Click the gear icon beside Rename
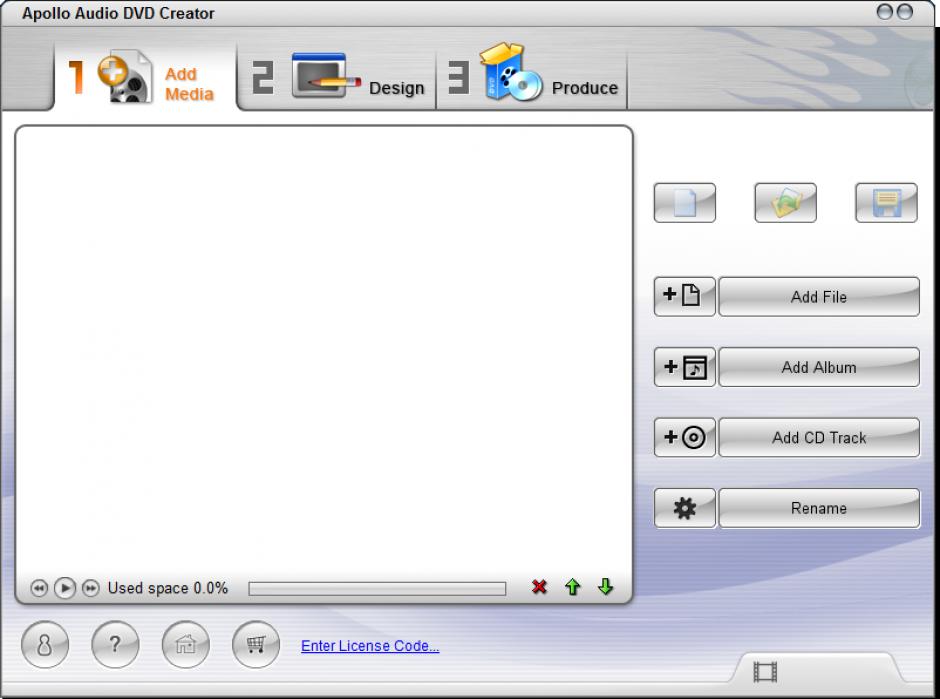The image size is (940, 699). 684,508
